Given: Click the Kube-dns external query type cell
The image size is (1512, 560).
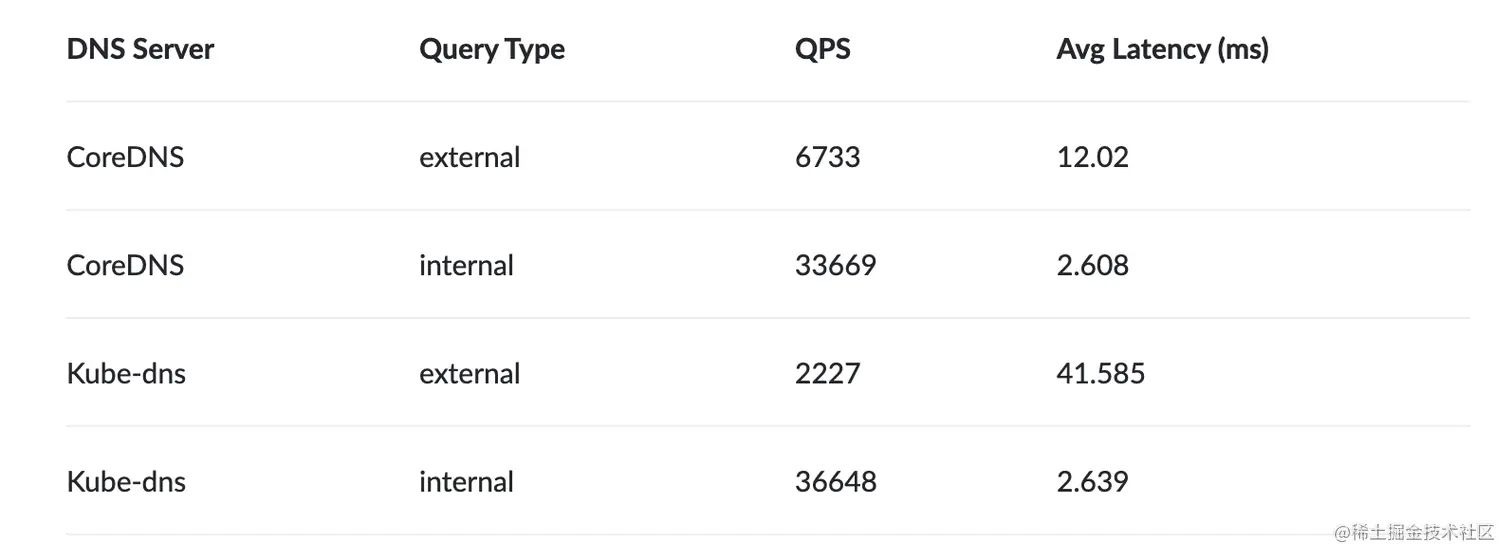Looking at the screenshot, I should click(x=470, y=373).
